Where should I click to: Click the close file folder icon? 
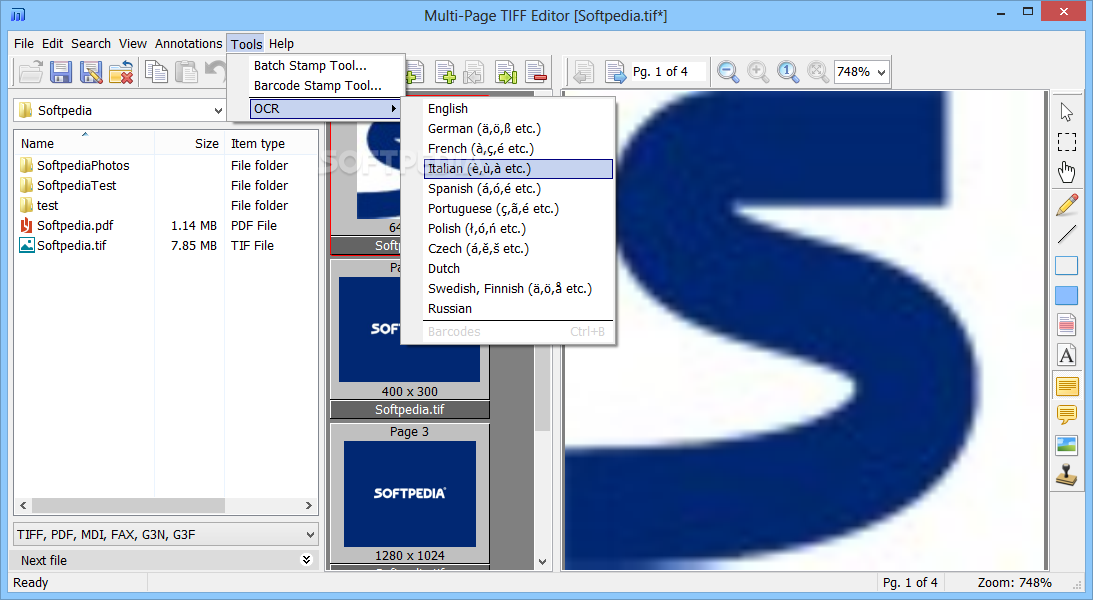coord(121,72)
